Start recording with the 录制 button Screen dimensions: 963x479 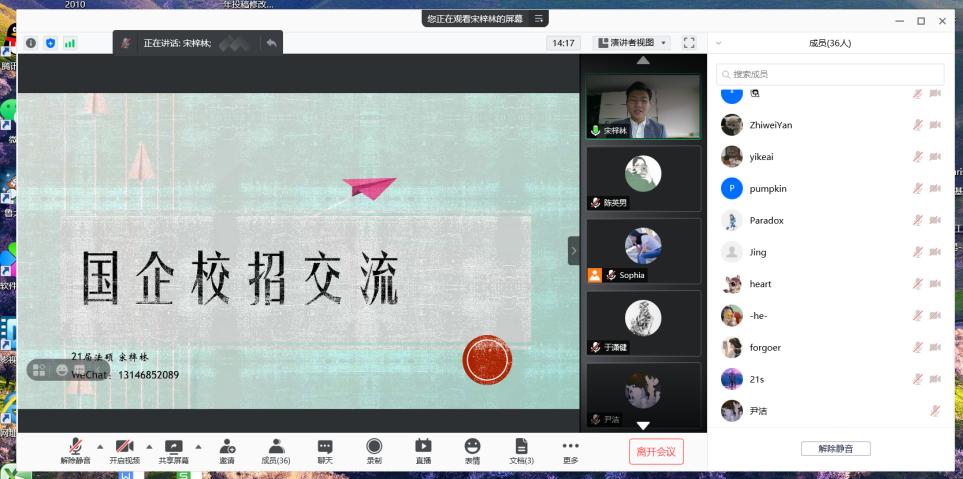point(374,450)
